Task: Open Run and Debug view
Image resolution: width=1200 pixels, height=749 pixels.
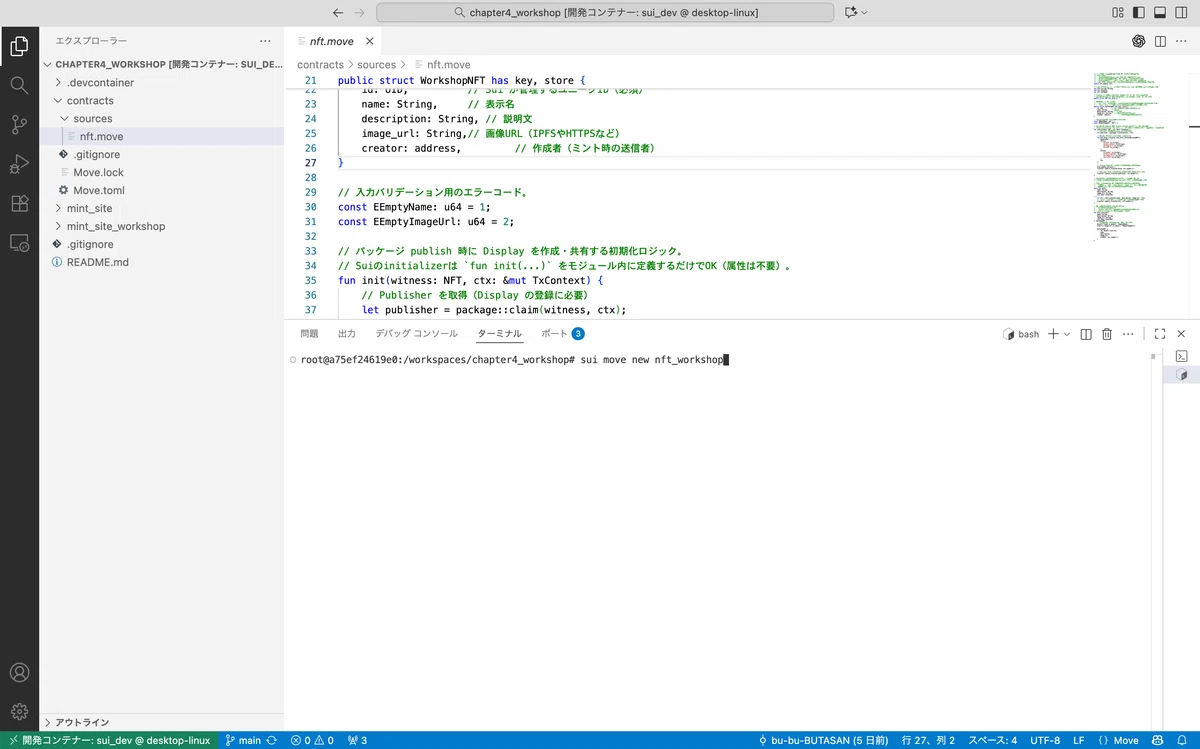Action: [x=19, y=164]
